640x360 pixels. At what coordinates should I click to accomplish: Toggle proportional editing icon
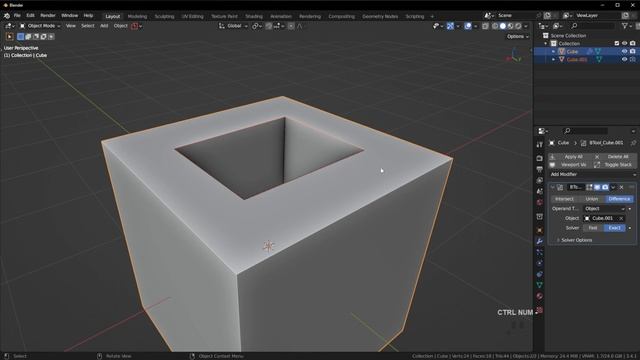point(291,26)
